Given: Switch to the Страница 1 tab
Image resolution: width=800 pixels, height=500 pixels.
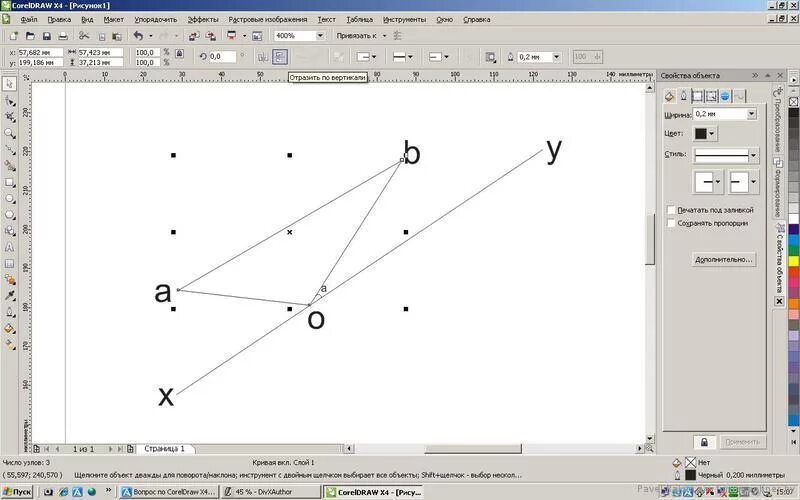Looking at the screenshot, I should coord(164,448).
